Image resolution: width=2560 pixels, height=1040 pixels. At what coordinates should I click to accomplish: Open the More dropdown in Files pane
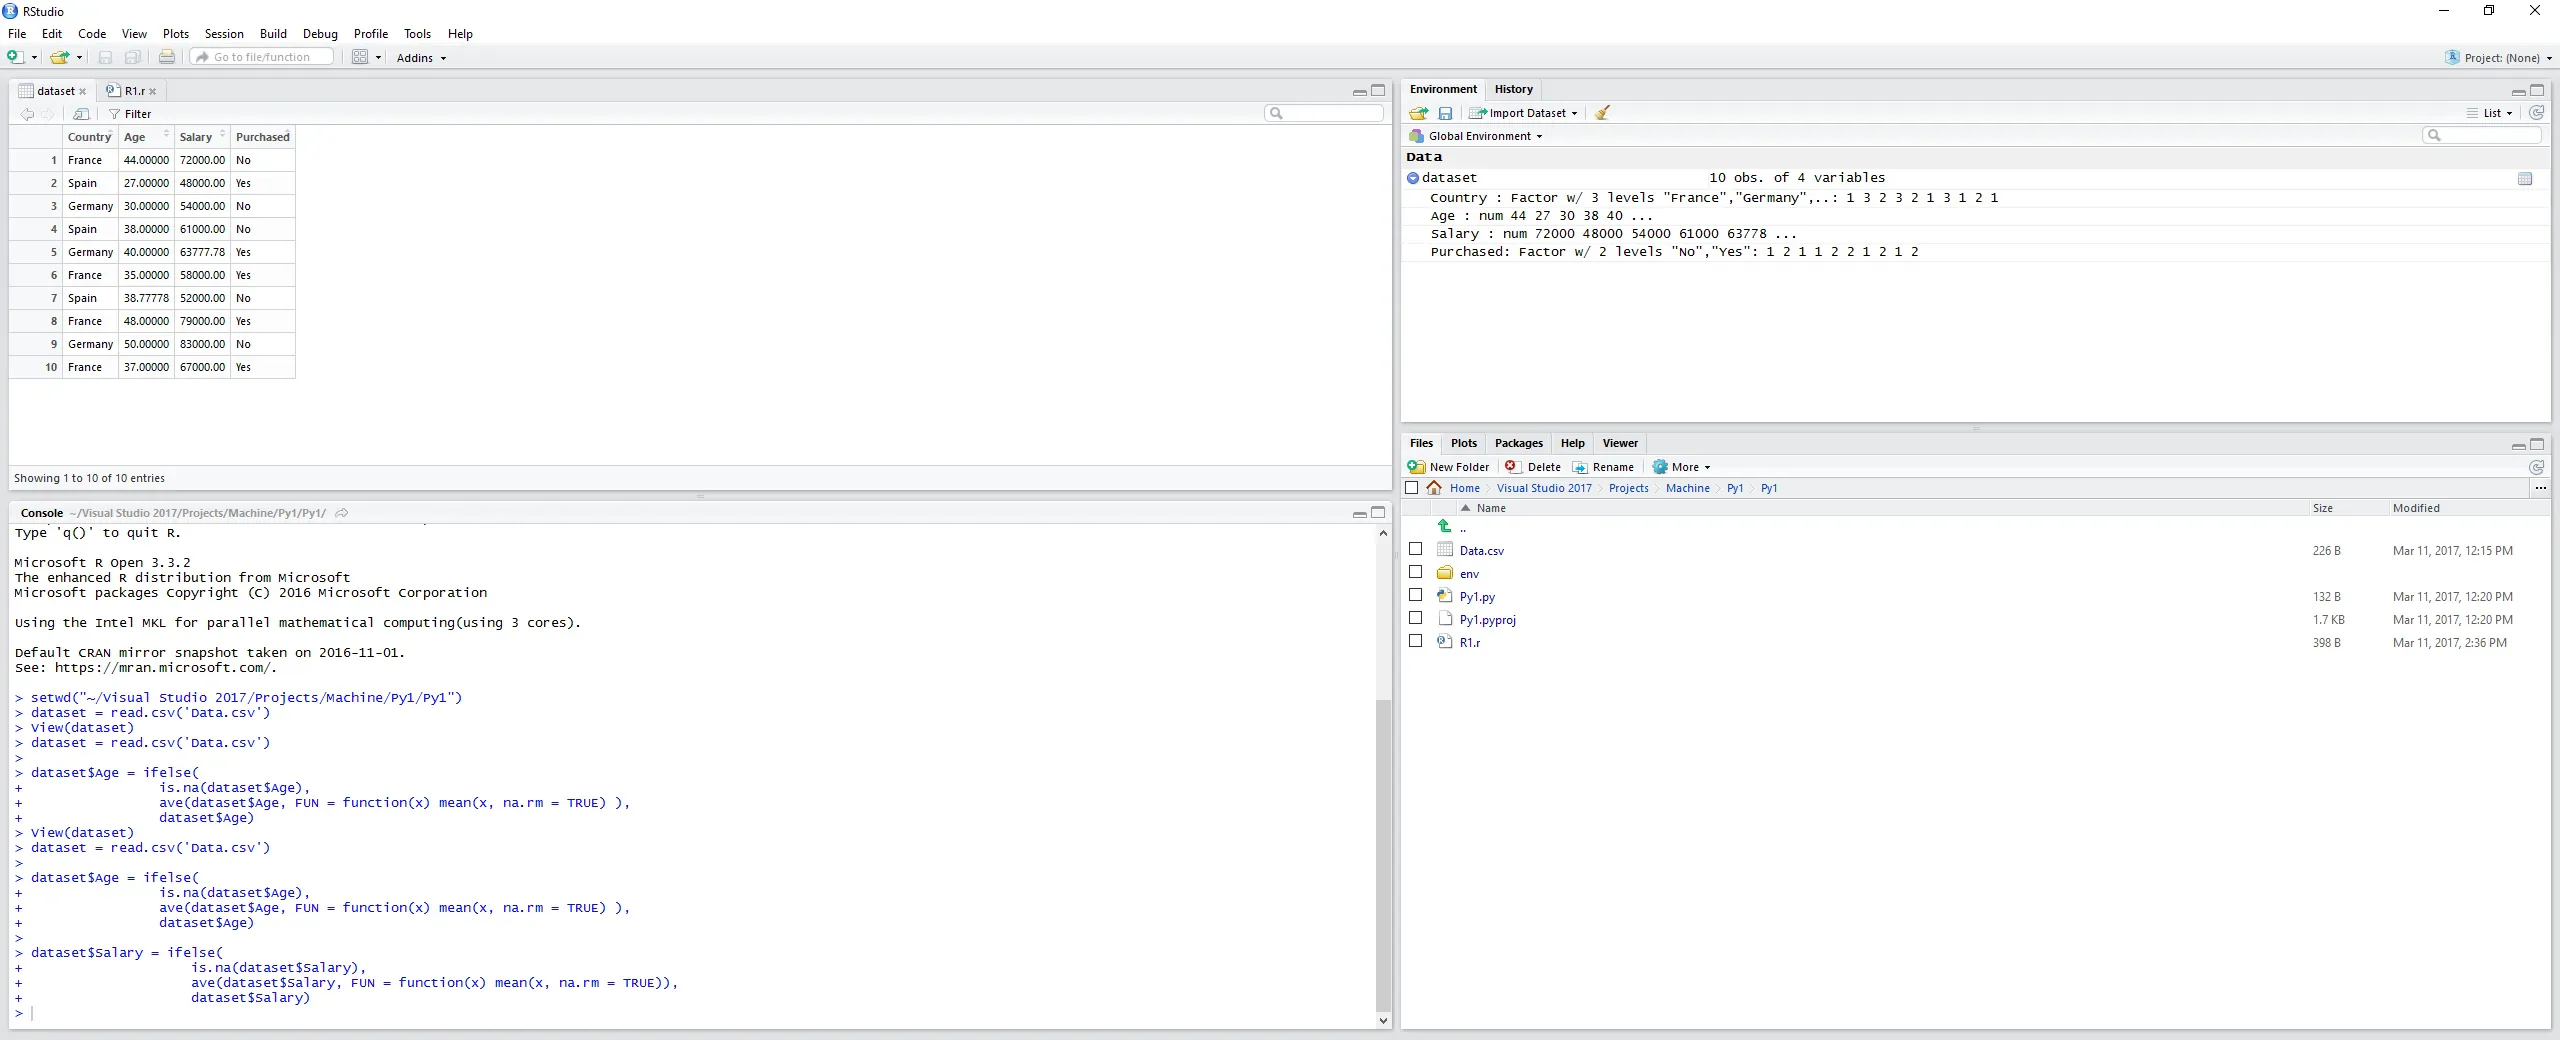(1682, 467)
